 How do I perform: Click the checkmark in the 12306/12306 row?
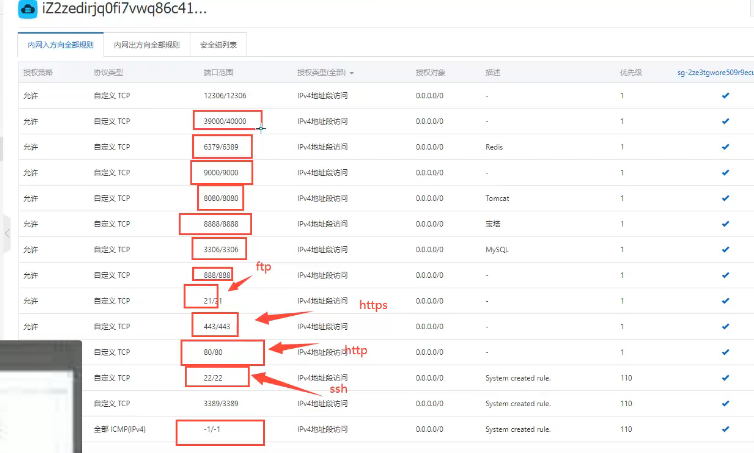tap(725, 96)
